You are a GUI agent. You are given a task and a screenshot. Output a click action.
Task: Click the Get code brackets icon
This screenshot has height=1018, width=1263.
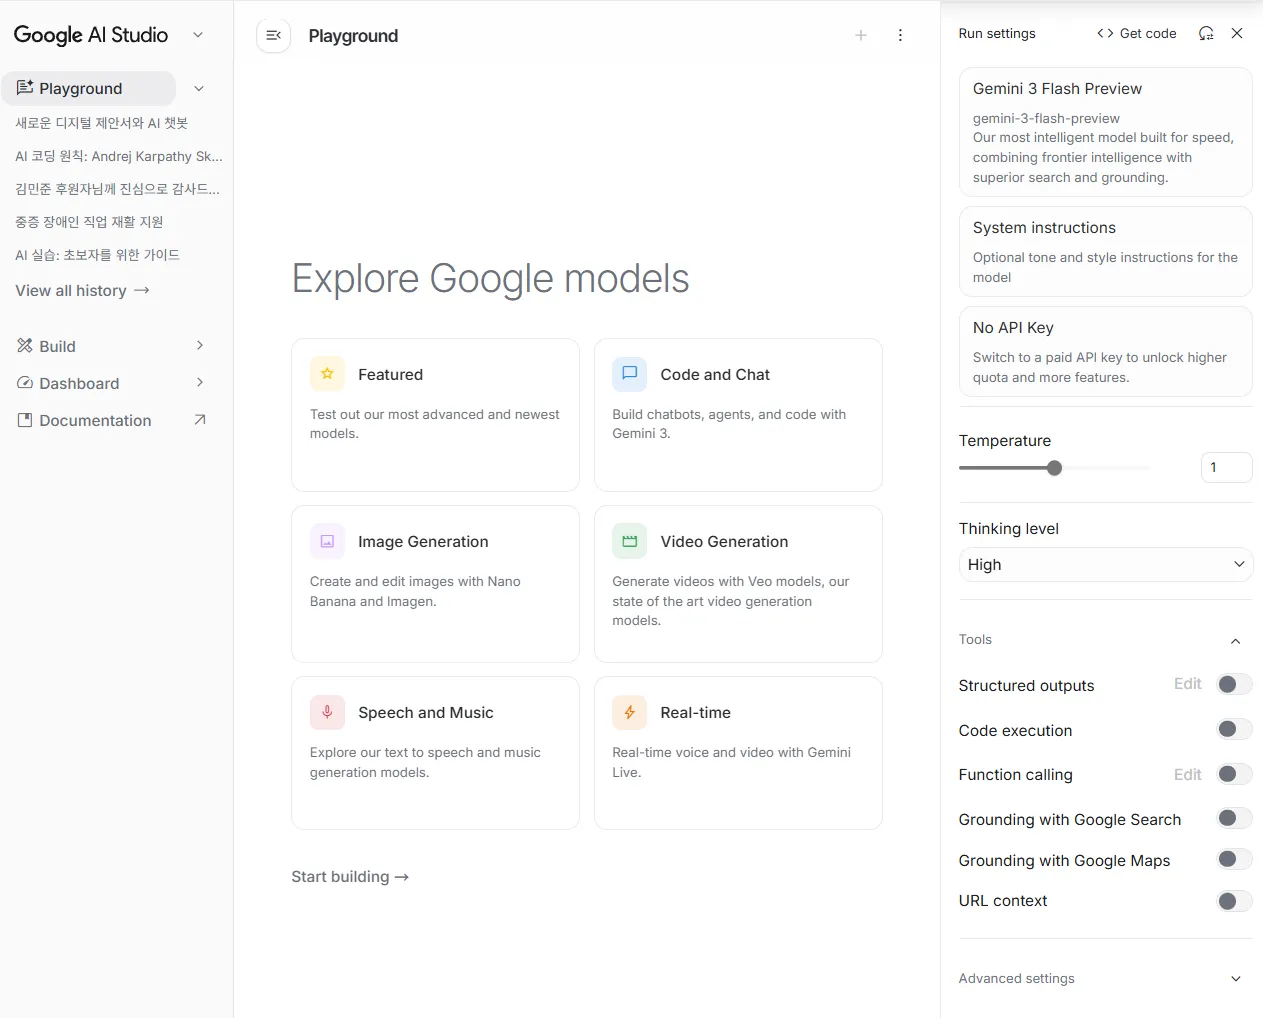pos(1105,34)
